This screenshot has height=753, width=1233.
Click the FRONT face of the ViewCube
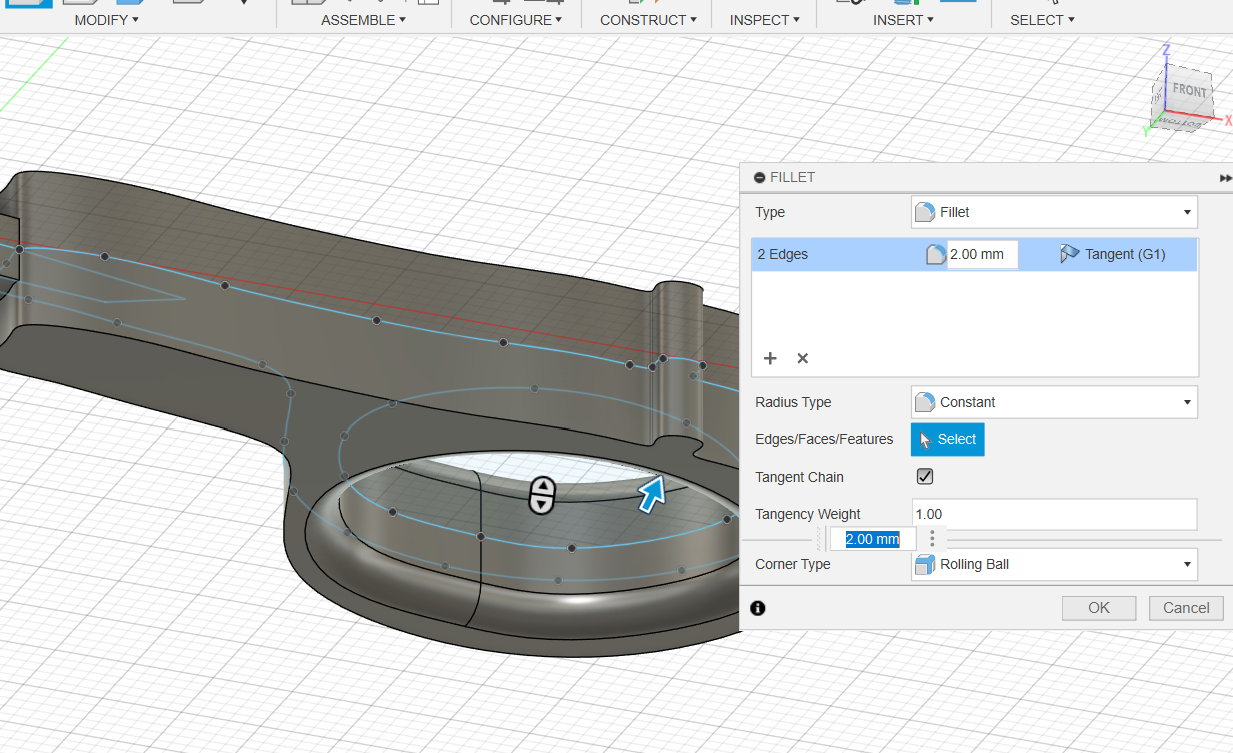coord(1189,91)
